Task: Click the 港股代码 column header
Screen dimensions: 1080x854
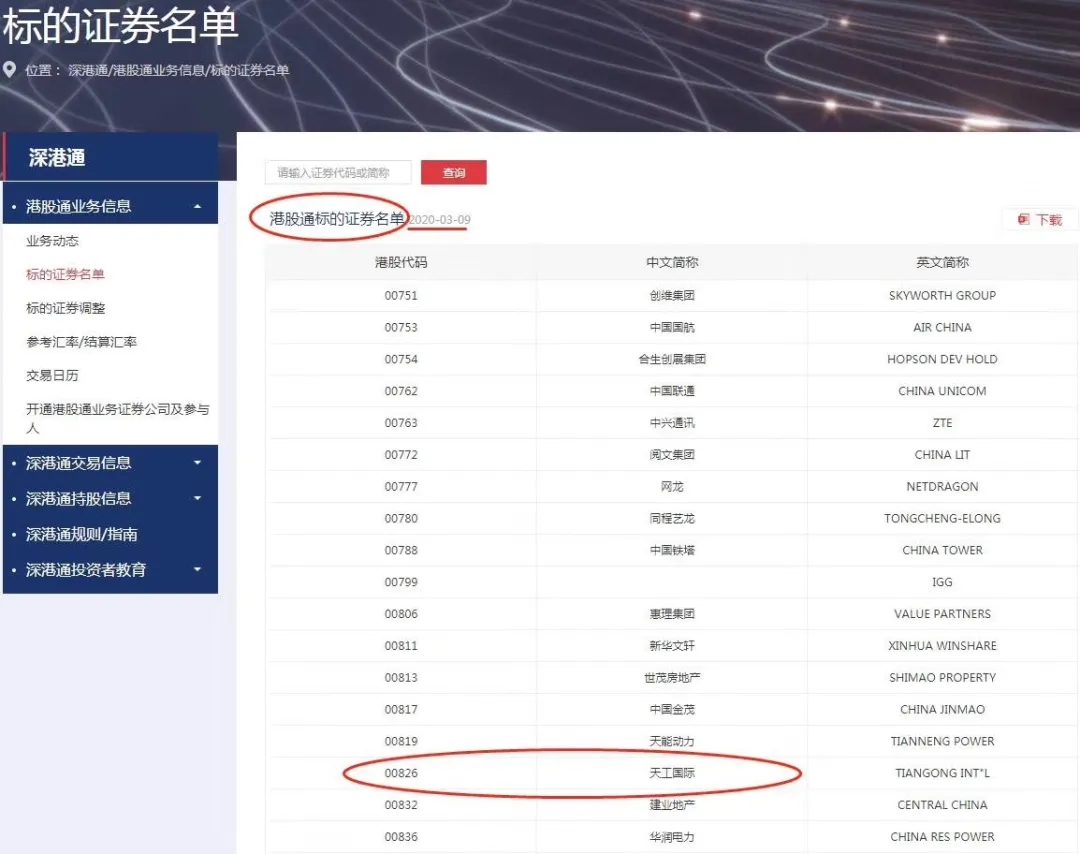Action: (x=400, y=262)
